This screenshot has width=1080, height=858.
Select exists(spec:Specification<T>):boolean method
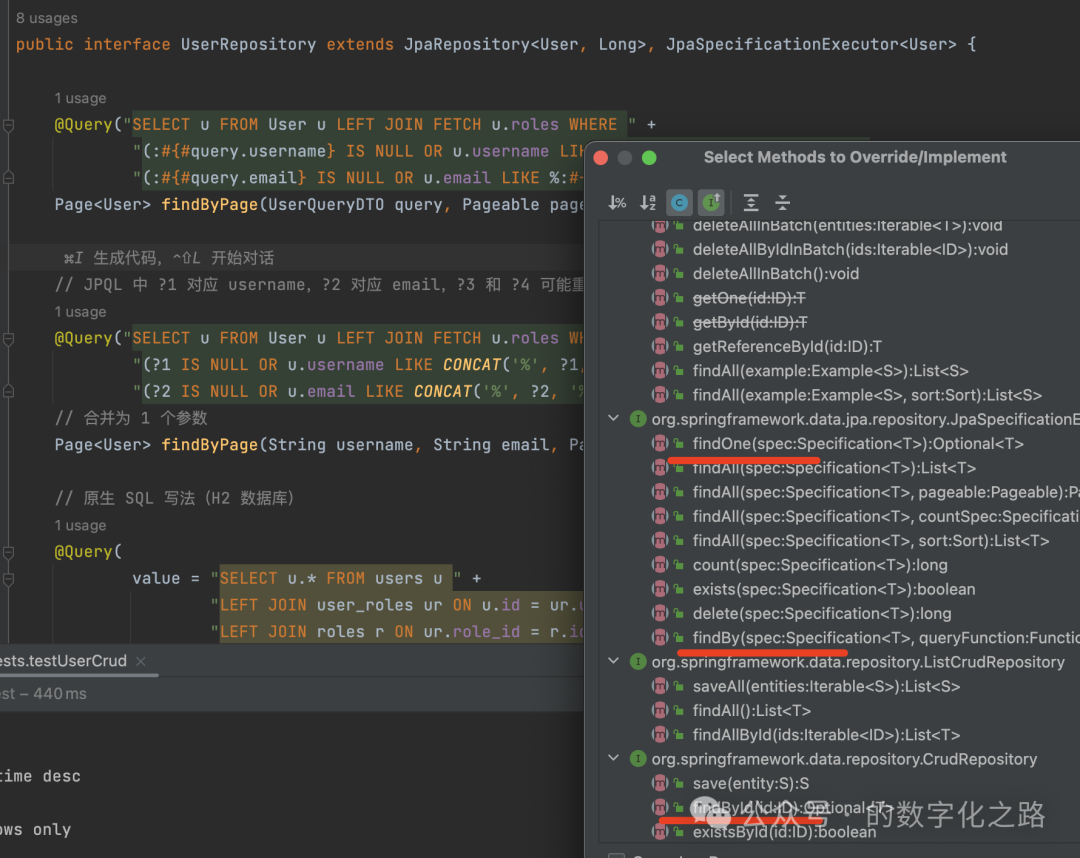click(x=833, y=589)
